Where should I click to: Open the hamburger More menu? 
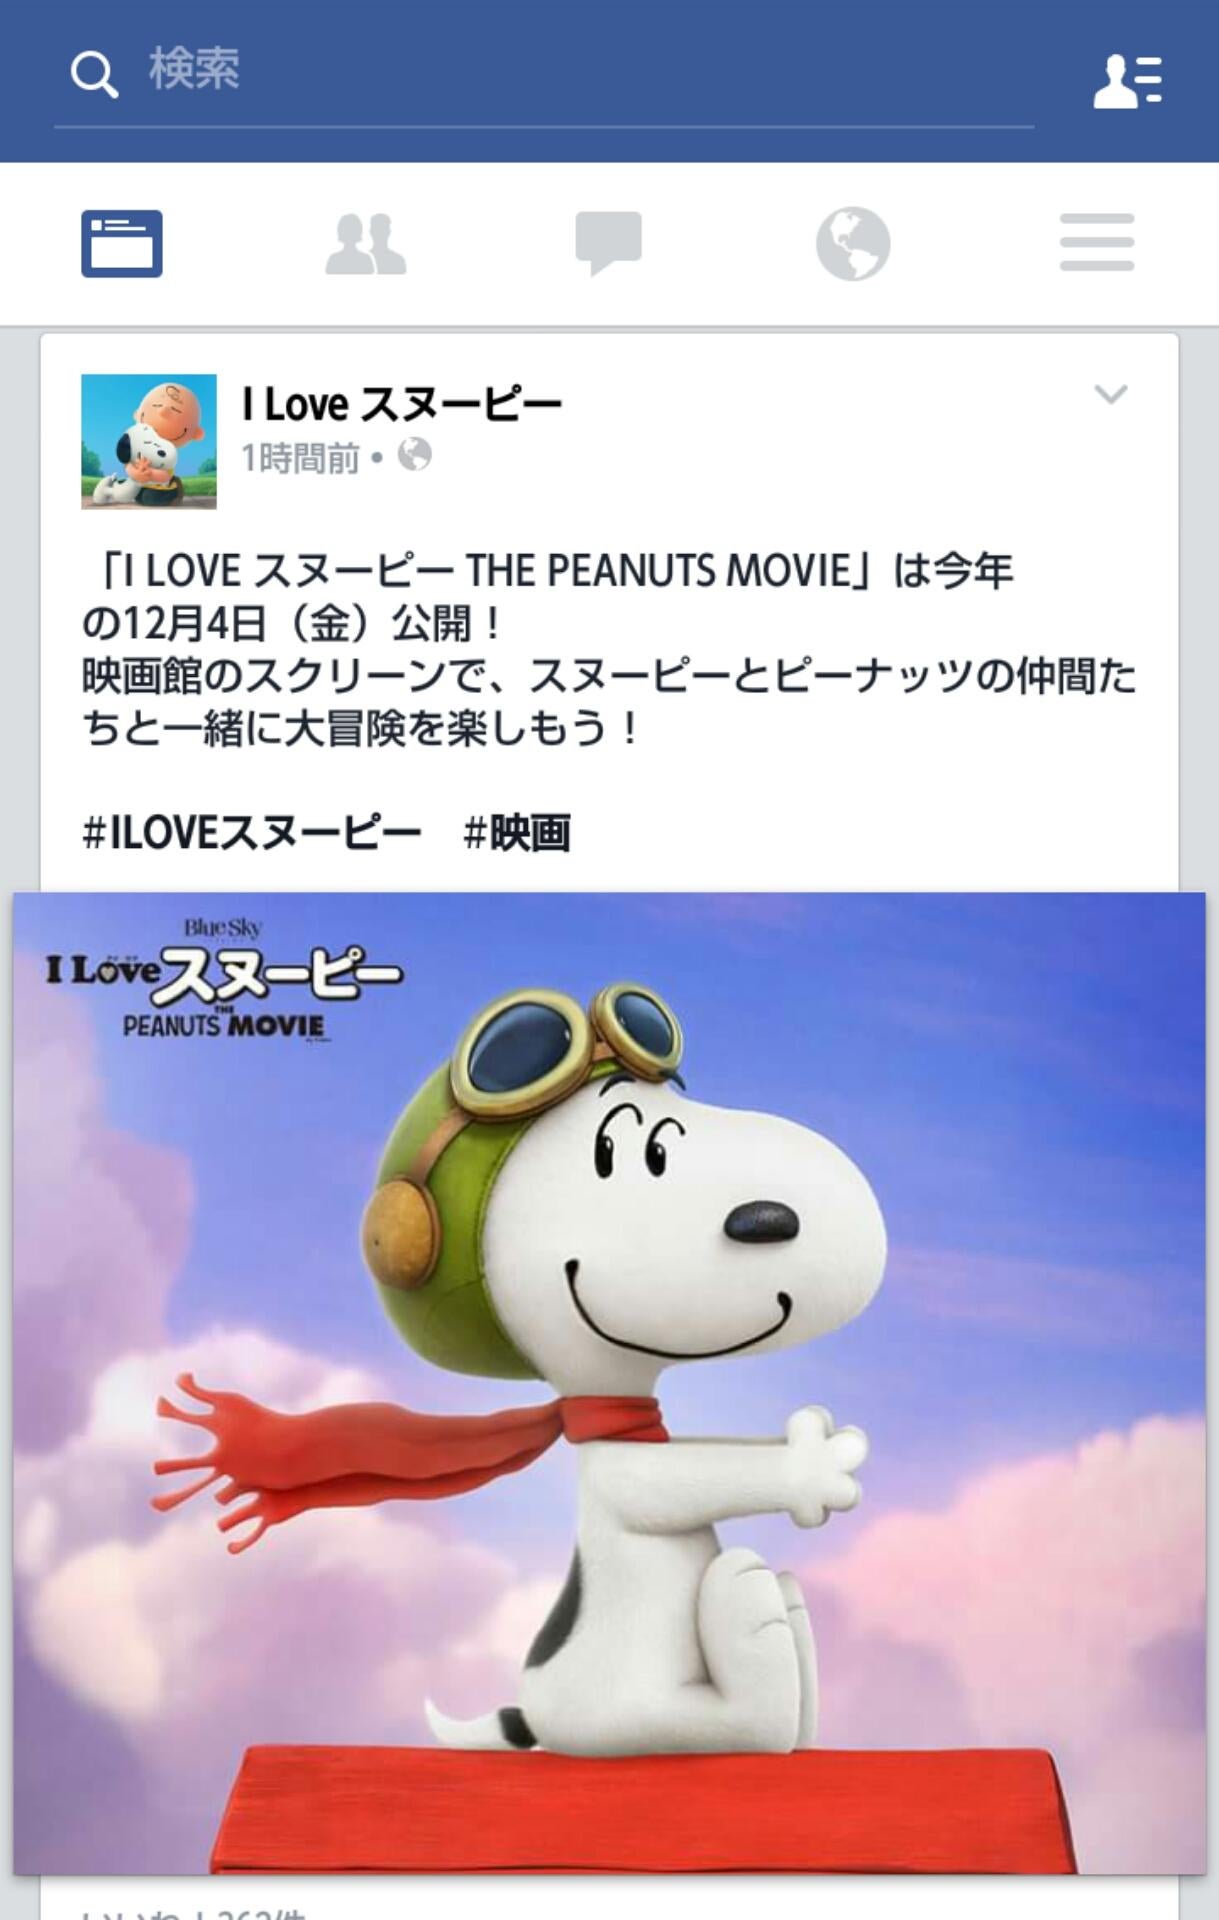coord(1097,243)
